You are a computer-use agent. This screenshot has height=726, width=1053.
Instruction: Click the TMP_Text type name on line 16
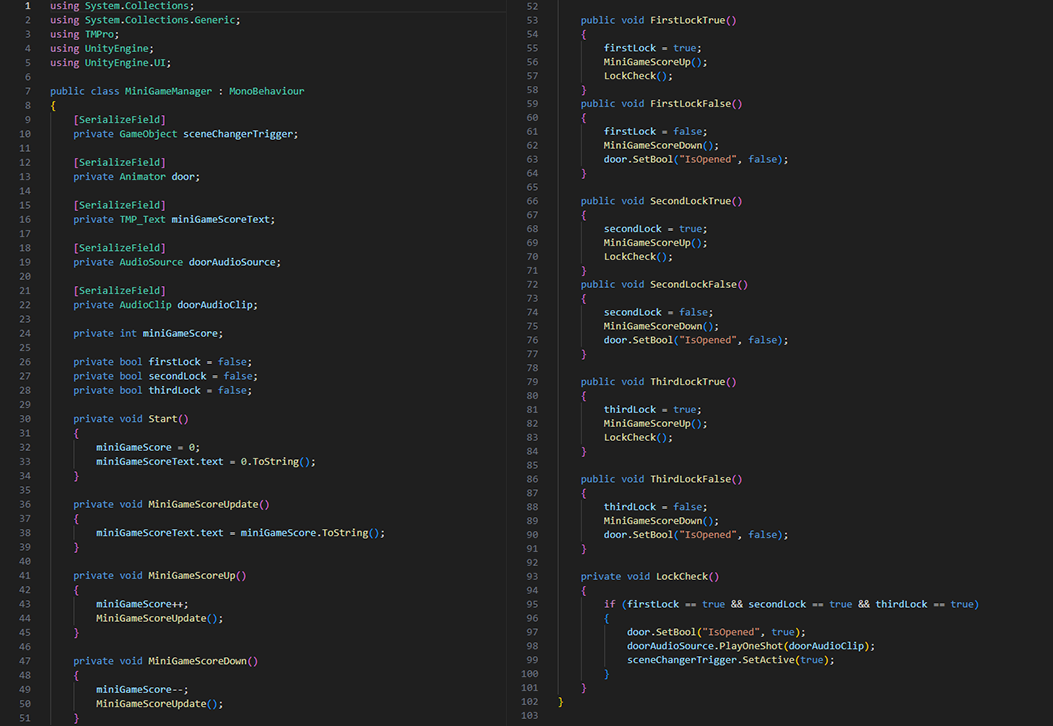pos(142,220)
